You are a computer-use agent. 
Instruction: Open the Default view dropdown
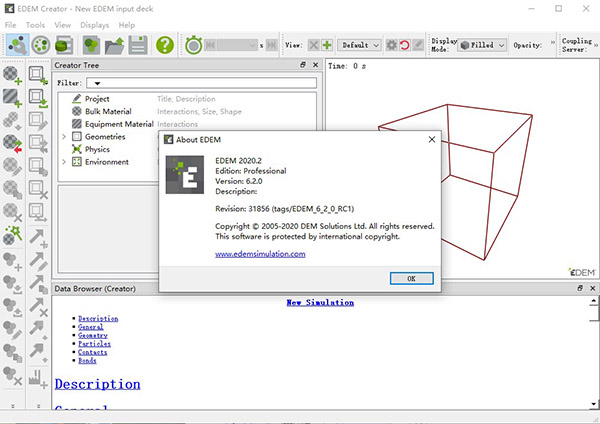click(360, 45)
